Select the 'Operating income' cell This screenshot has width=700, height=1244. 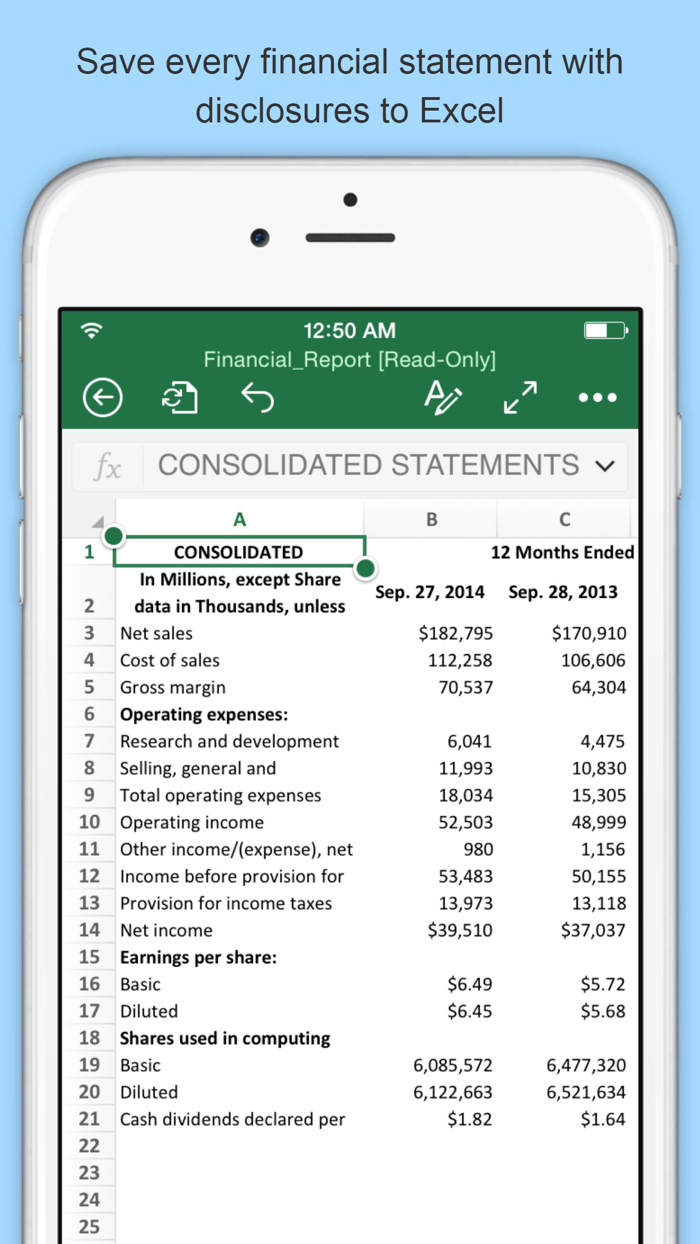[x=192, y=822]
